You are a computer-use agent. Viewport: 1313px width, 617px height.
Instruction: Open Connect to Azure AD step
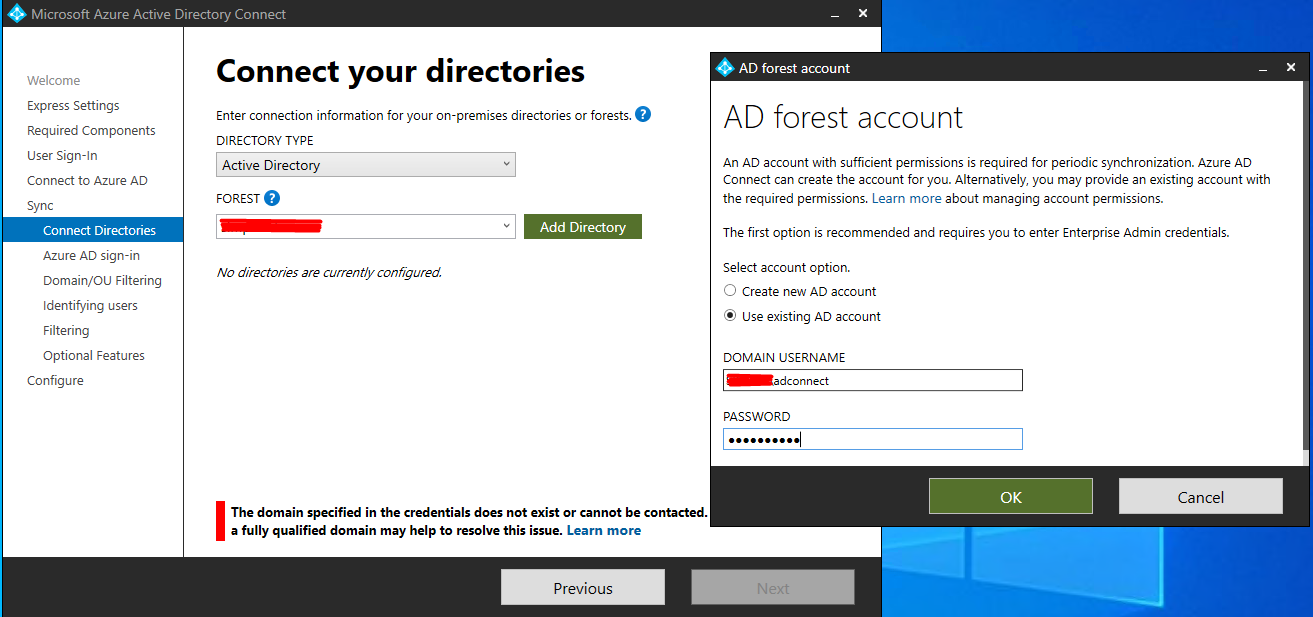[87, 180]
